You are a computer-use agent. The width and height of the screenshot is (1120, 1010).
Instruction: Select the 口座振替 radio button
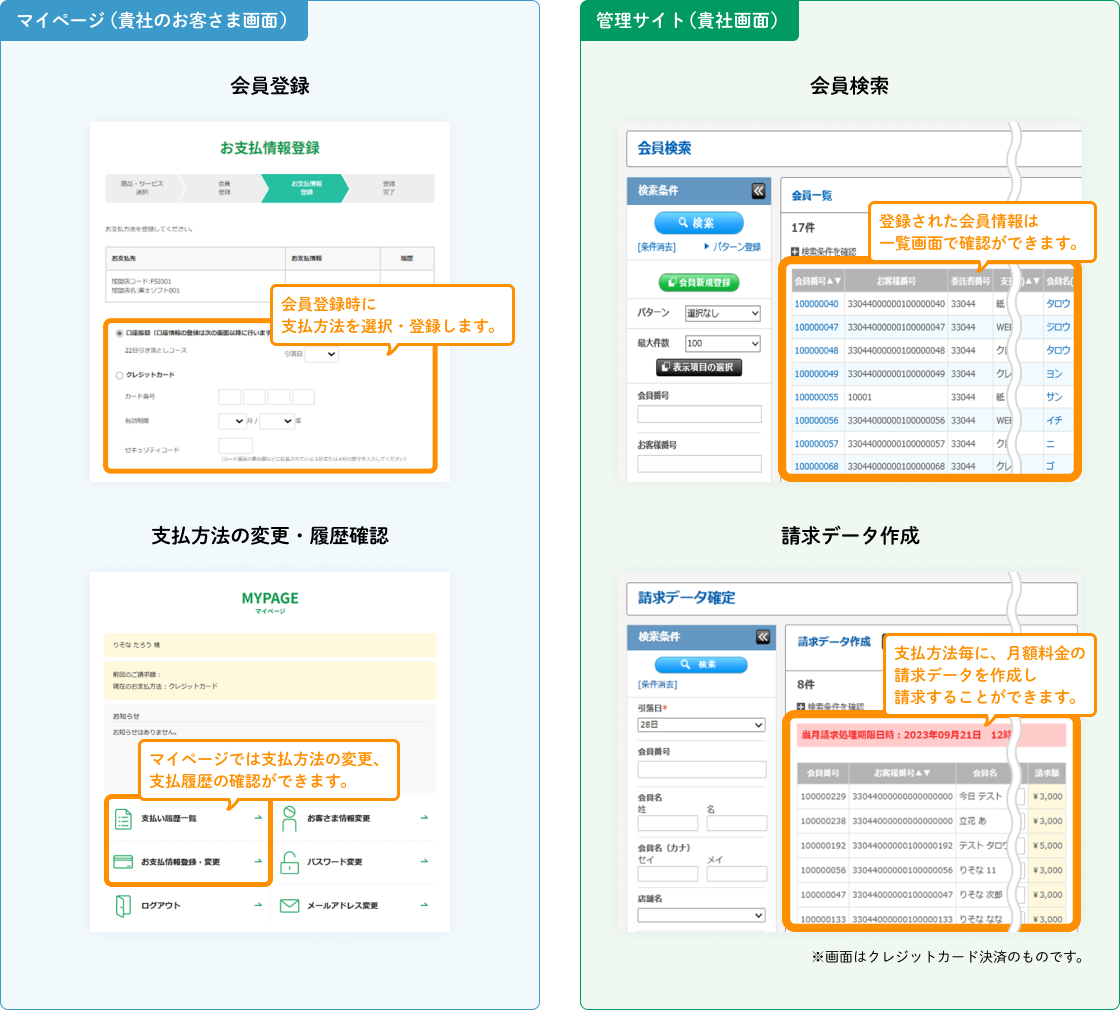(x=121, y=332)
